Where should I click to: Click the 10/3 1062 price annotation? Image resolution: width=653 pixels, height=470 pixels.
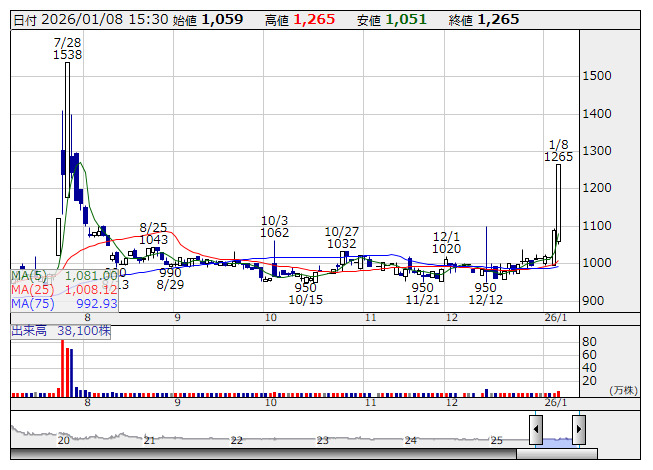point(274,226)
